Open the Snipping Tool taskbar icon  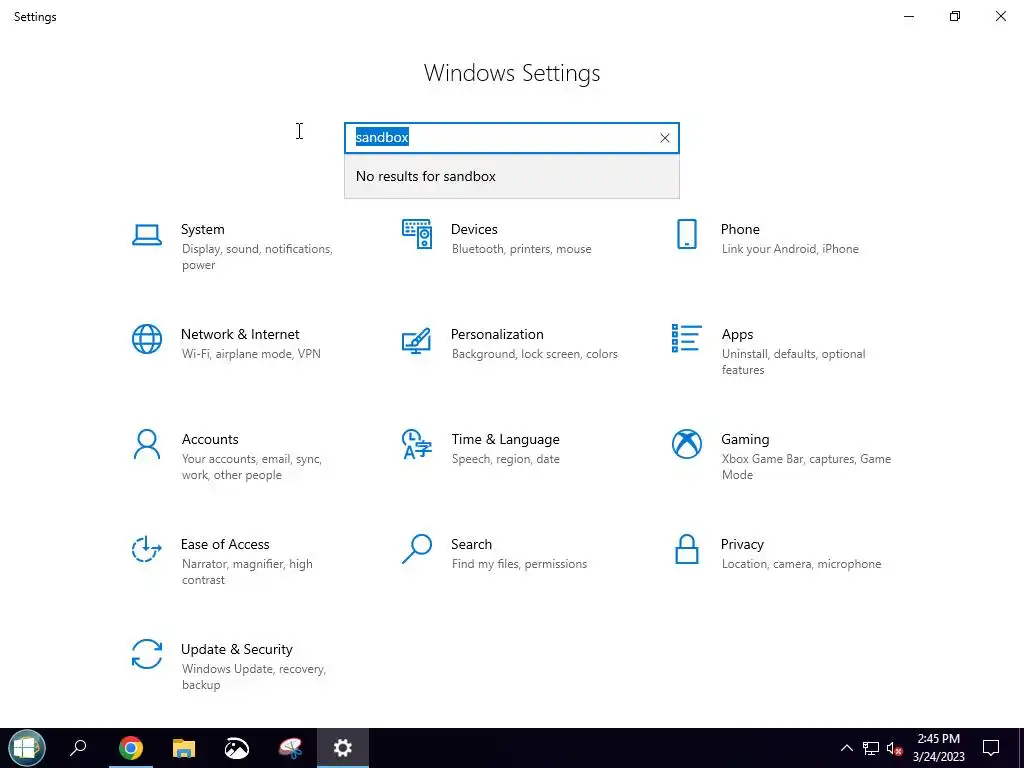290,748
